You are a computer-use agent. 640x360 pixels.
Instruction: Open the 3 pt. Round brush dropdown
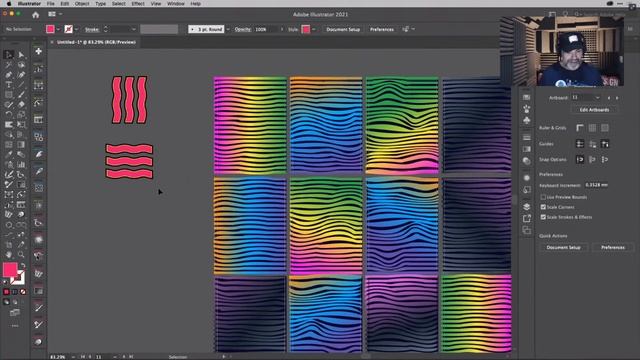click(x=228, y=29)
